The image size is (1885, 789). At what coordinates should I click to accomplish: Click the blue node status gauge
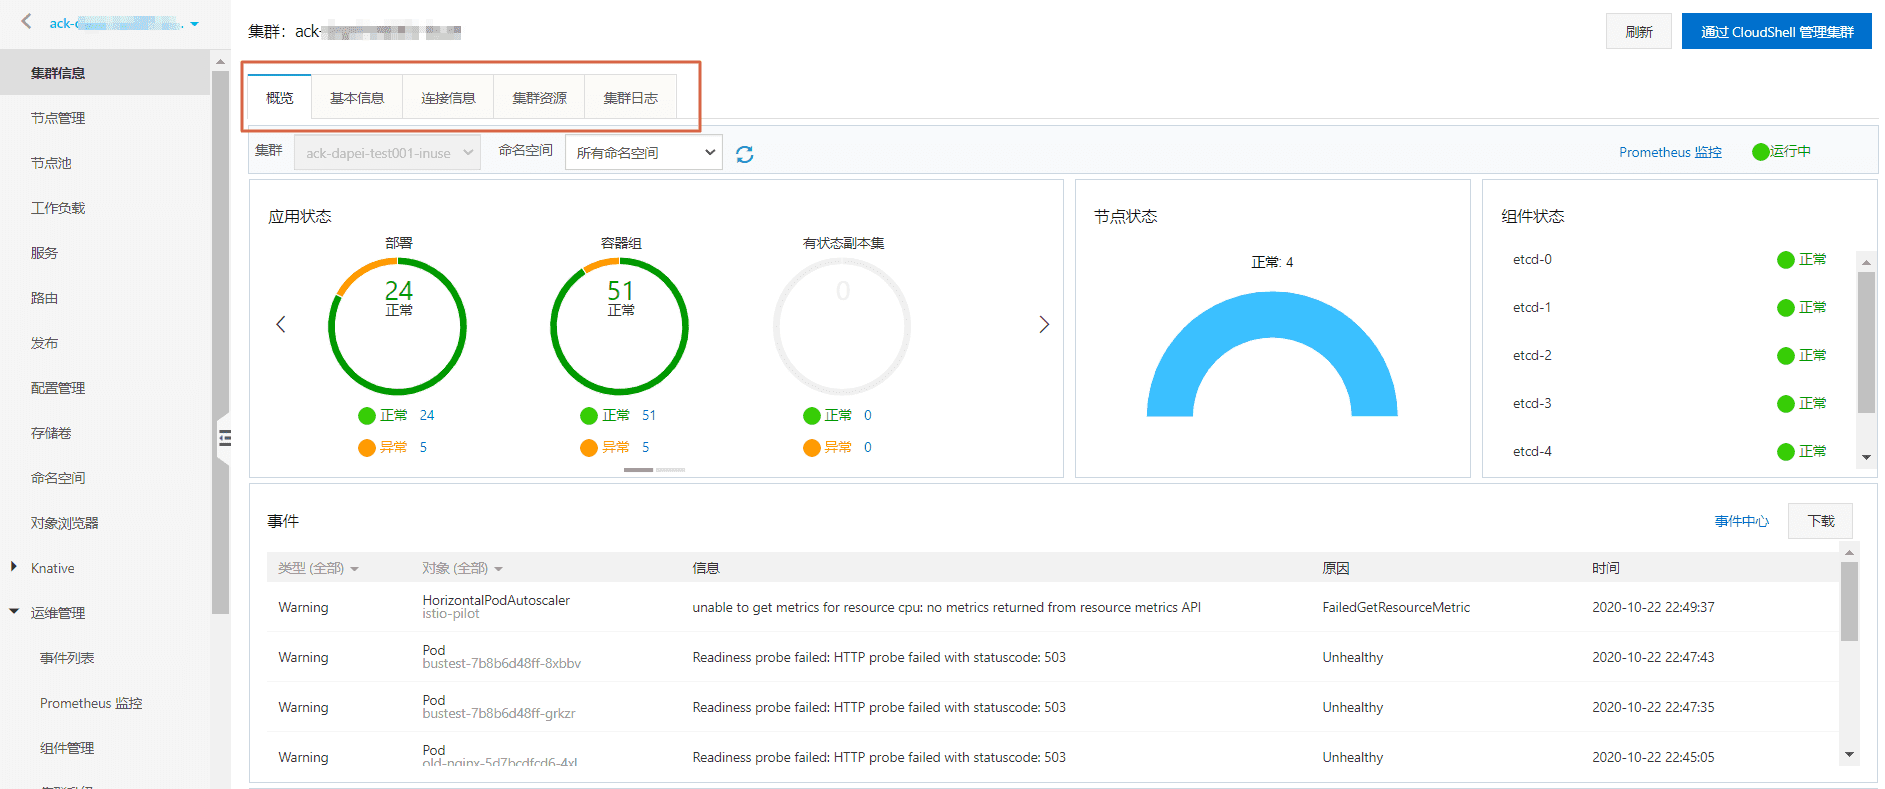[x=1272, y=354]
